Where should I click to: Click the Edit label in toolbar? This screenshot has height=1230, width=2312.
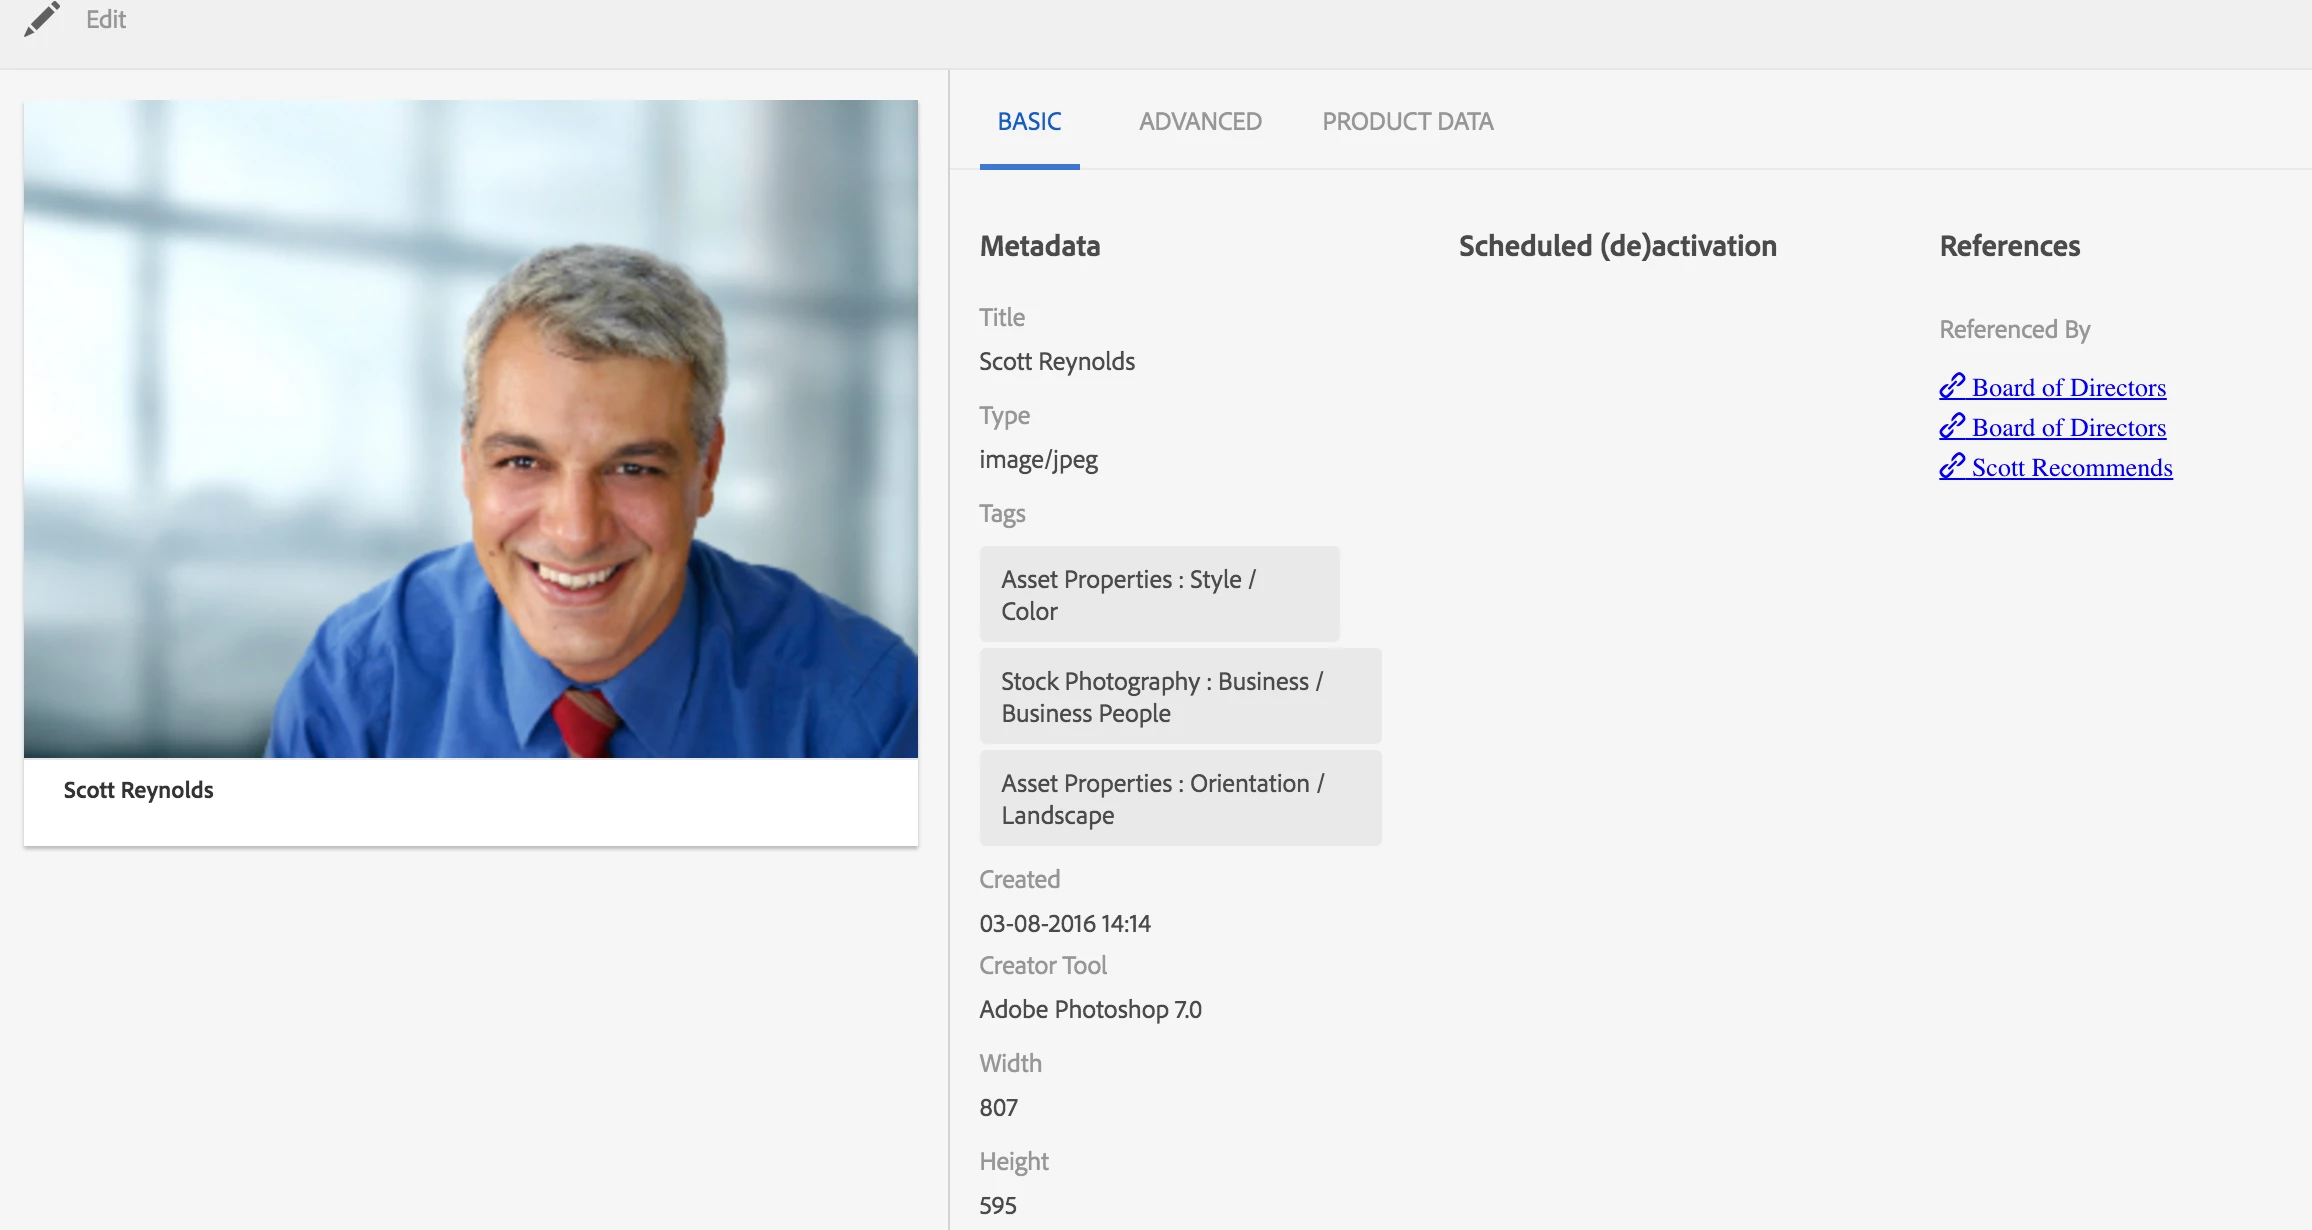tap(105, 20)
